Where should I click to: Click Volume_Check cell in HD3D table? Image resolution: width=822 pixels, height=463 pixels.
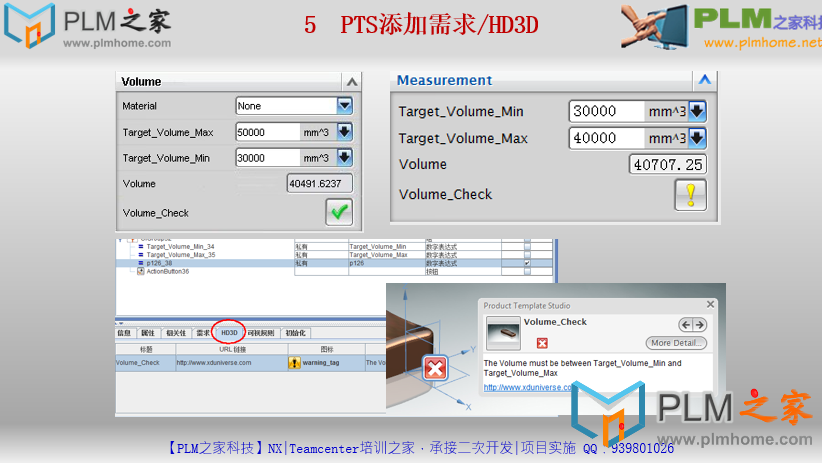[145, 363]
